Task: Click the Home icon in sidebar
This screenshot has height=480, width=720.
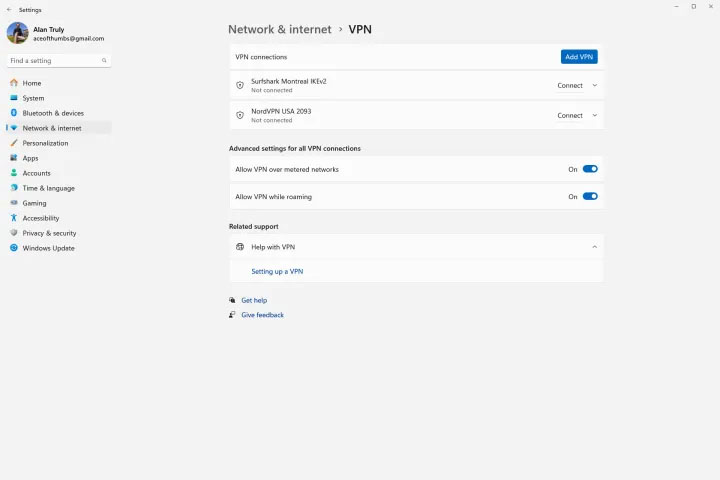Action: pyautogui.click(x=14, y=83)
